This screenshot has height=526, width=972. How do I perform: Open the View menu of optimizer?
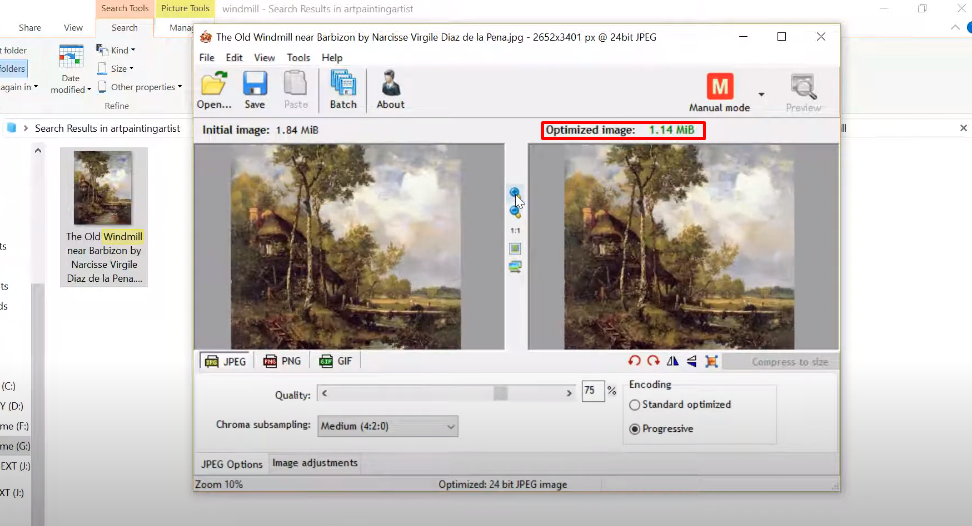pos(264,58)
